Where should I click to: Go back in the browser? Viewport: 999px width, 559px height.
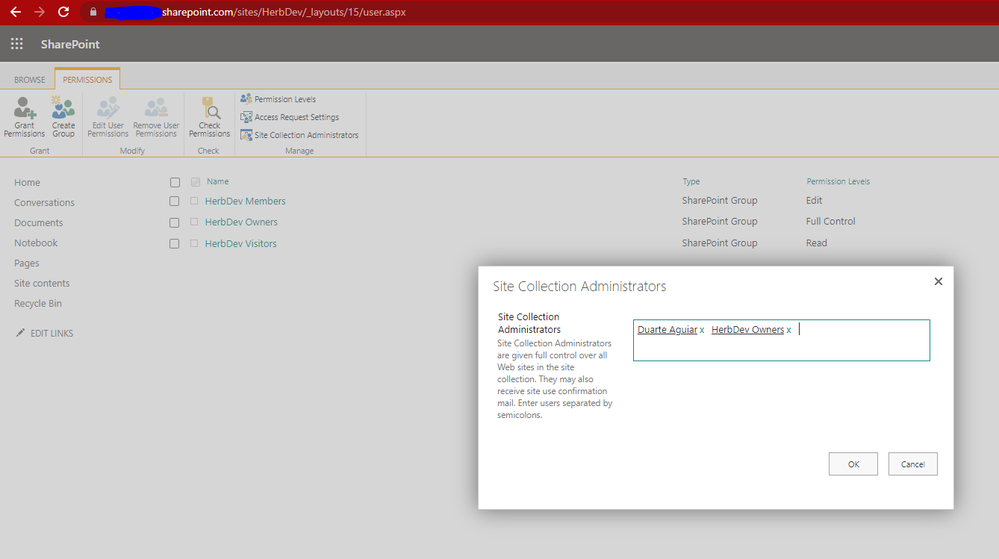click(x=15, y=12)
